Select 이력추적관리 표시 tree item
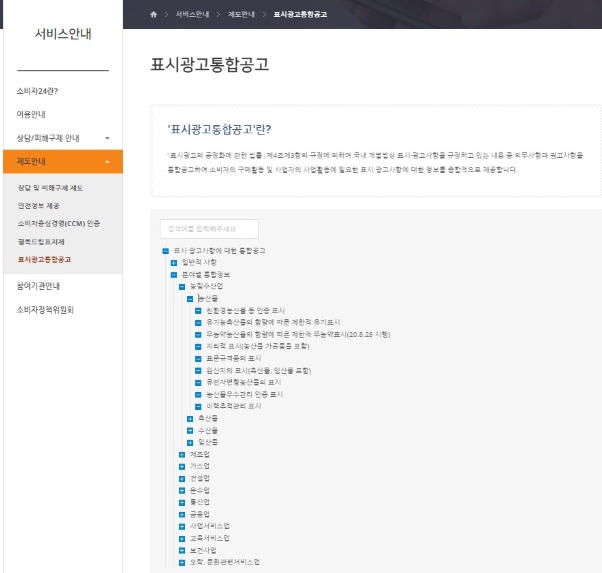 click(233, 406)
